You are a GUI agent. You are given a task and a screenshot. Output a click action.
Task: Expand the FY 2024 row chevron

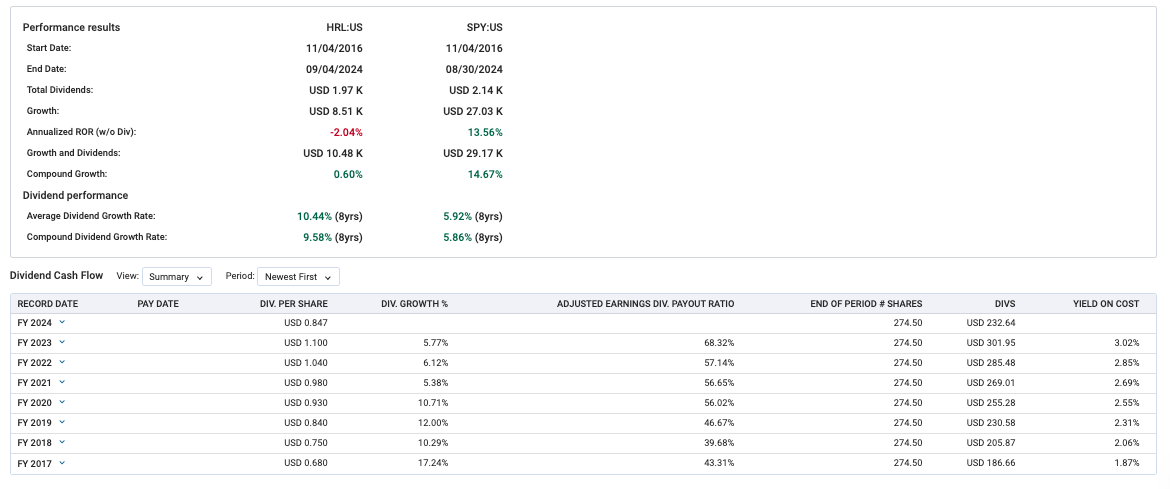click(x=61, y=322)
